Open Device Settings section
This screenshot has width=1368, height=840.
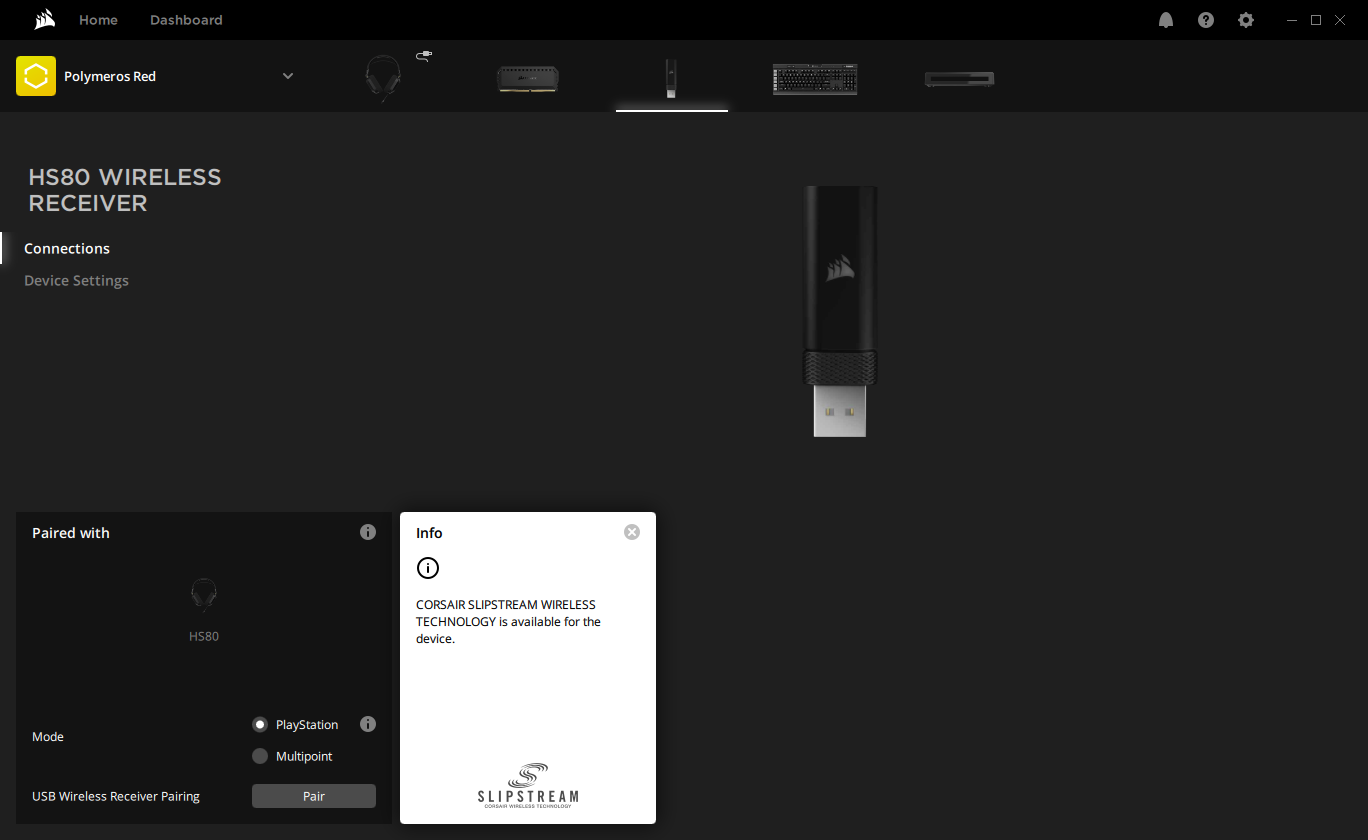coord(76,281)
